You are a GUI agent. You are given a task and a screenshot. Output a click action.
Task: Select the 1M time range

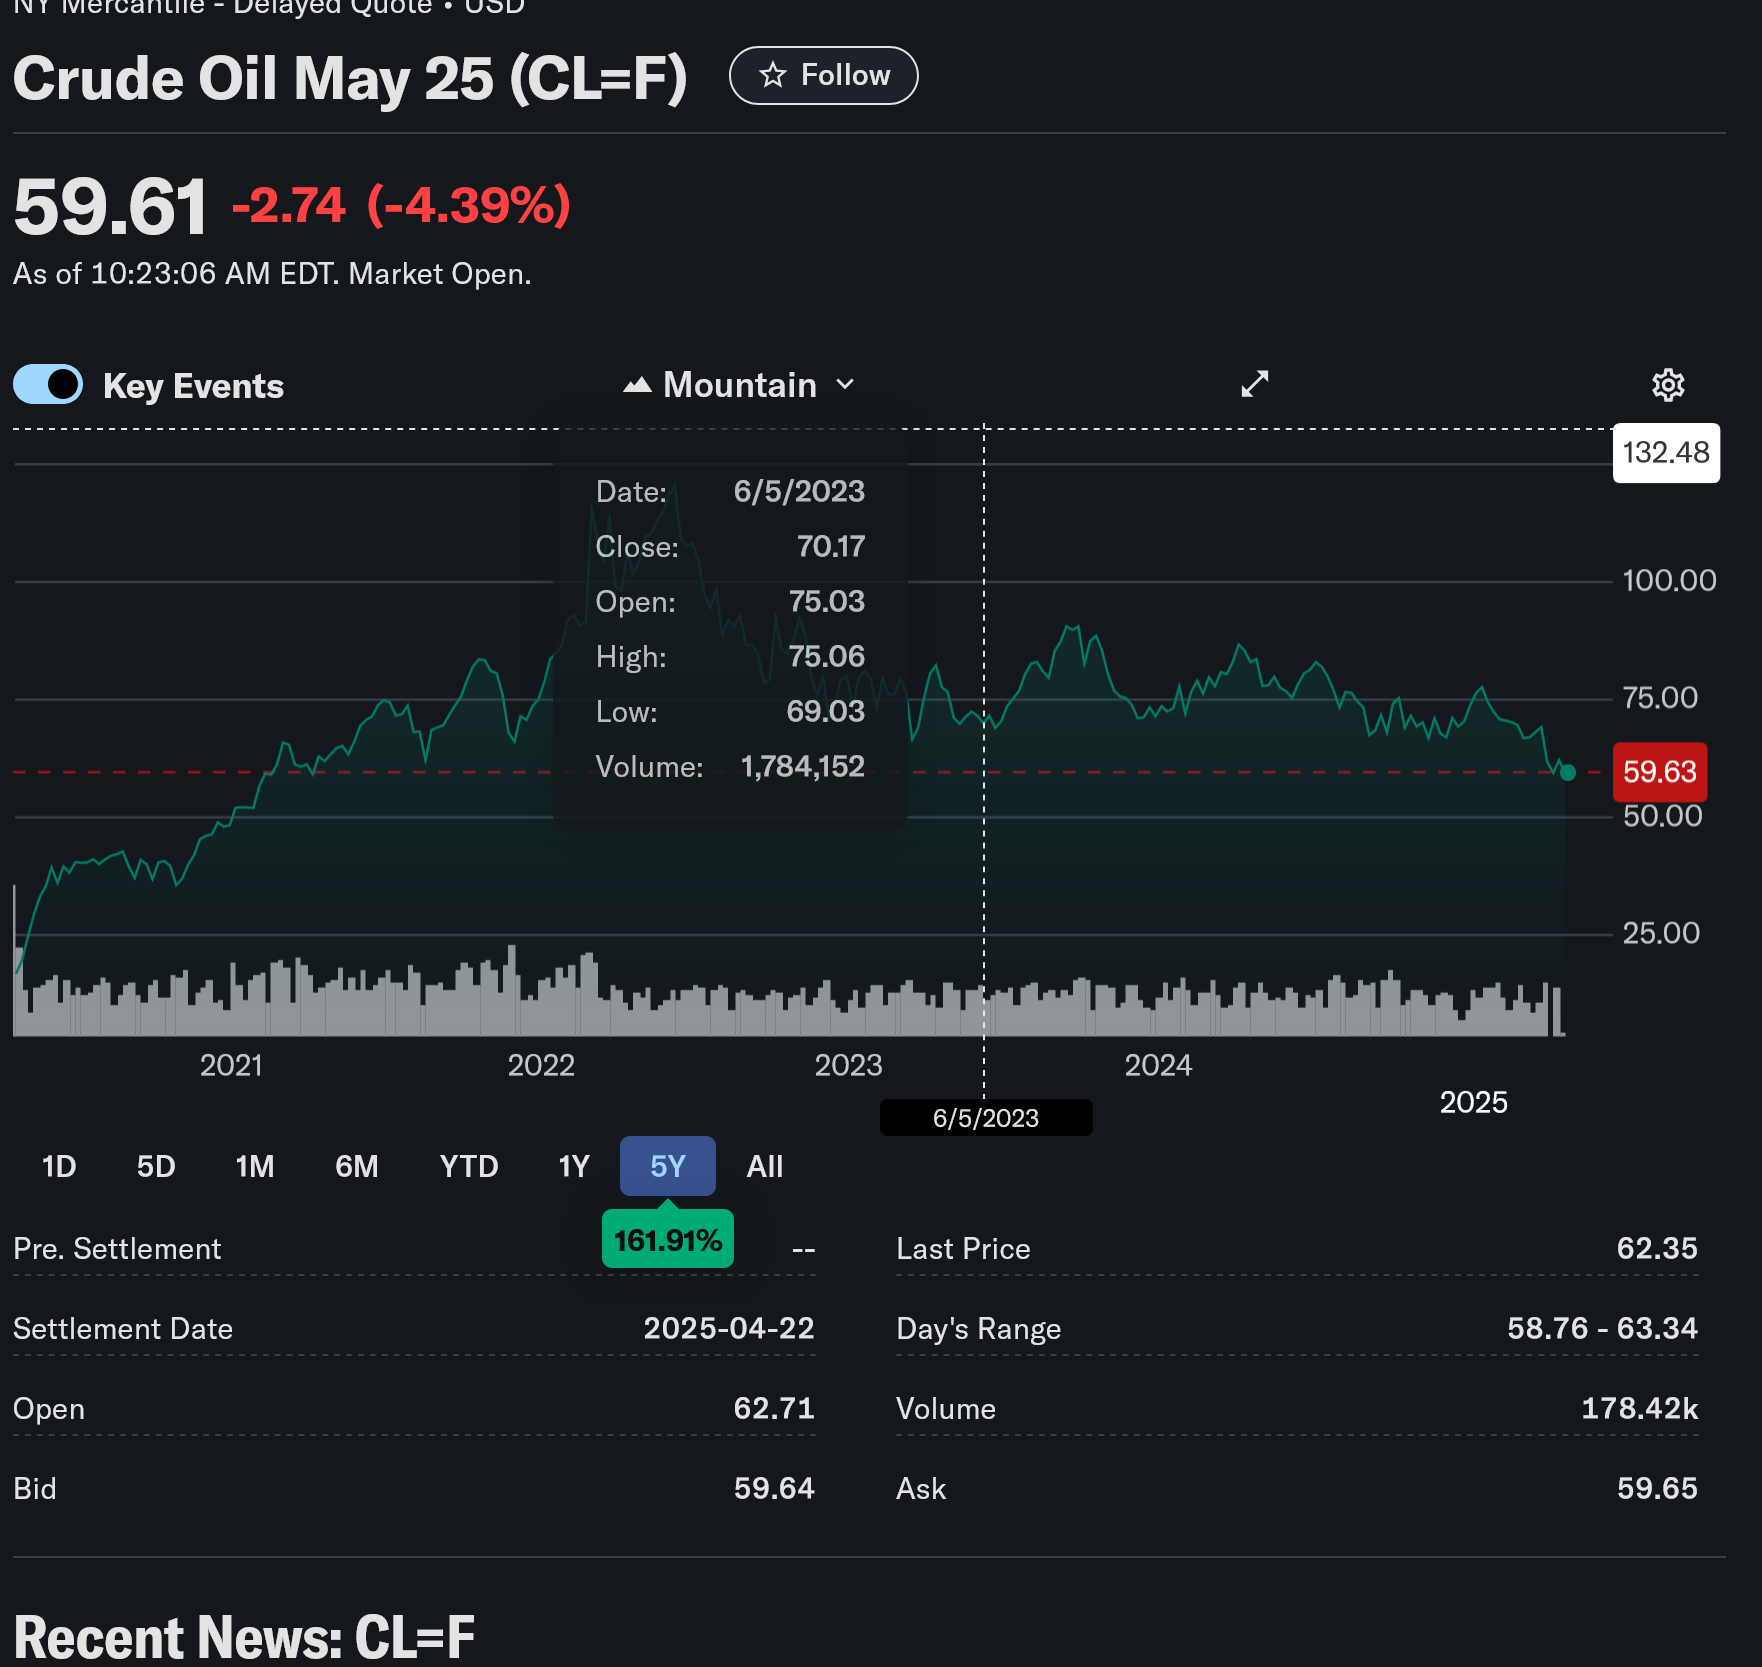pyautogui.click(x=254, y=1166)
